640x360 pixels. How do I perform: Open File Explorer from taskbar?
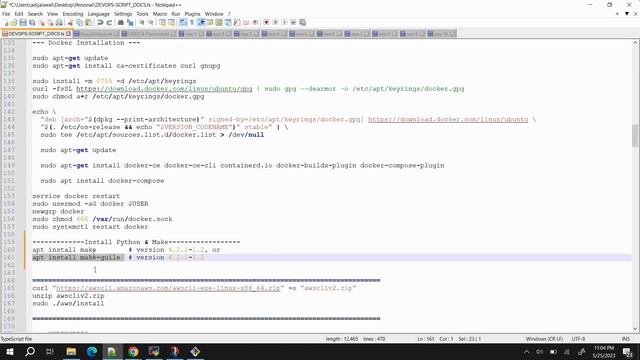click(x=71, y=351)
